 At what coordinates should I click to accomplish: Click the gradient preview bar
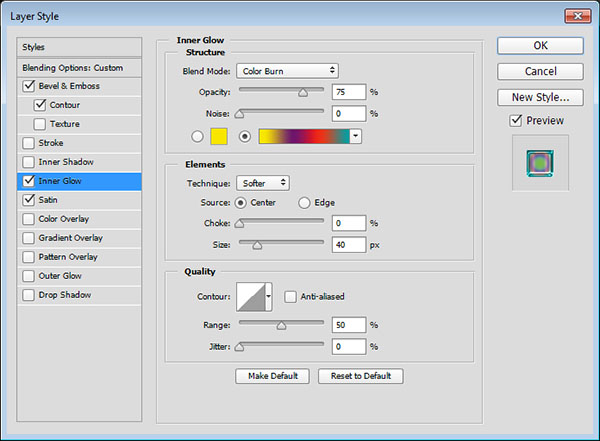coord(303,136)
